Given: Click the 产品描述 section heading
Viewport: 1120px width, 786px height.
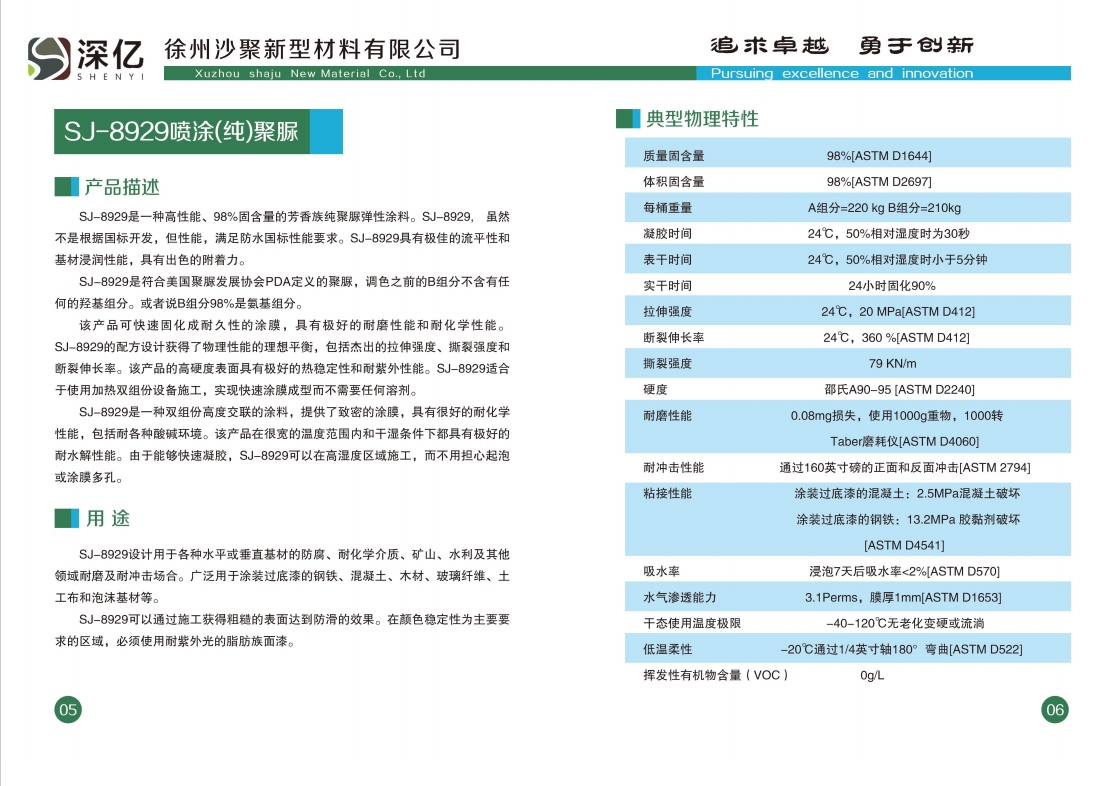Looking at the screenshot, I should 121,187.
